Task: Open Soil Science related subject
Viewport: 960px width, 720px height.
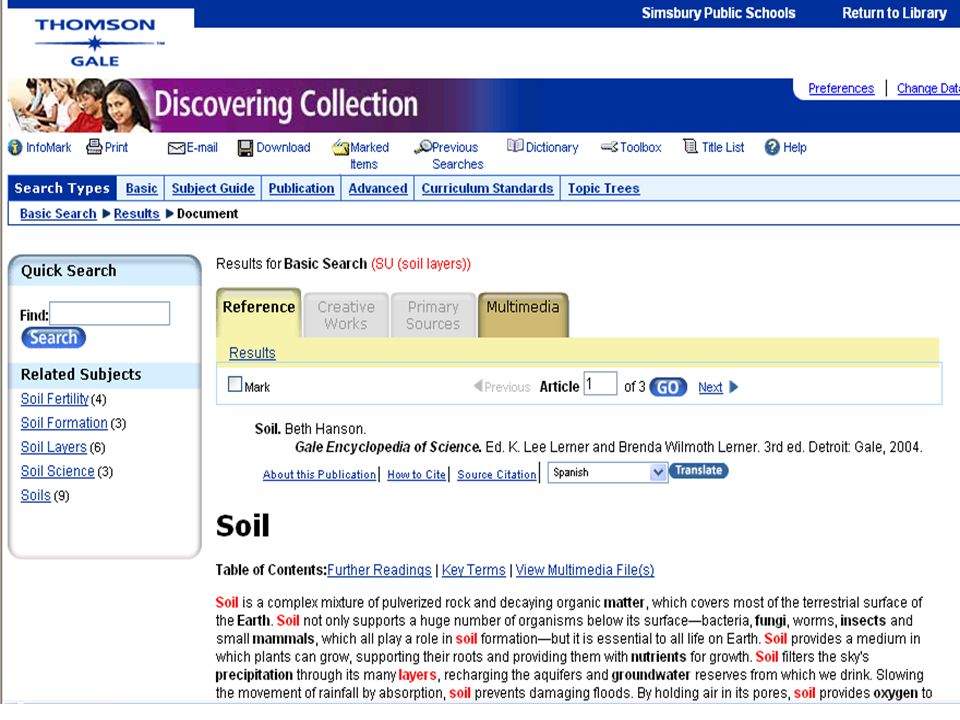Action: coord(58,471)
